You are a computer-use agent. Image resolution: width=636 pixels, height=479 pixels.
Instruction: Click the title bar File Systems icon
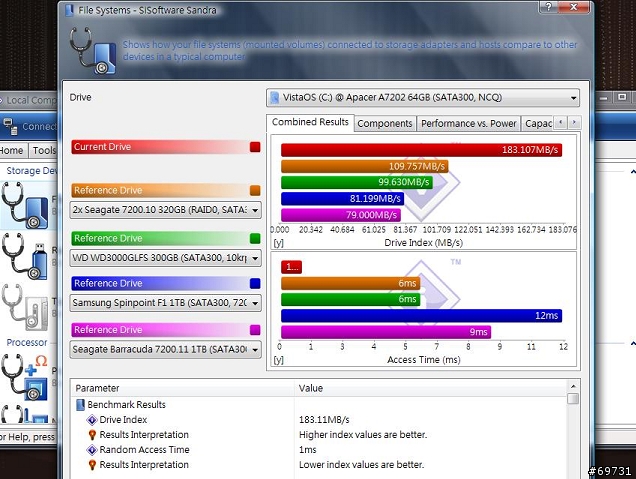coord(69,10)
